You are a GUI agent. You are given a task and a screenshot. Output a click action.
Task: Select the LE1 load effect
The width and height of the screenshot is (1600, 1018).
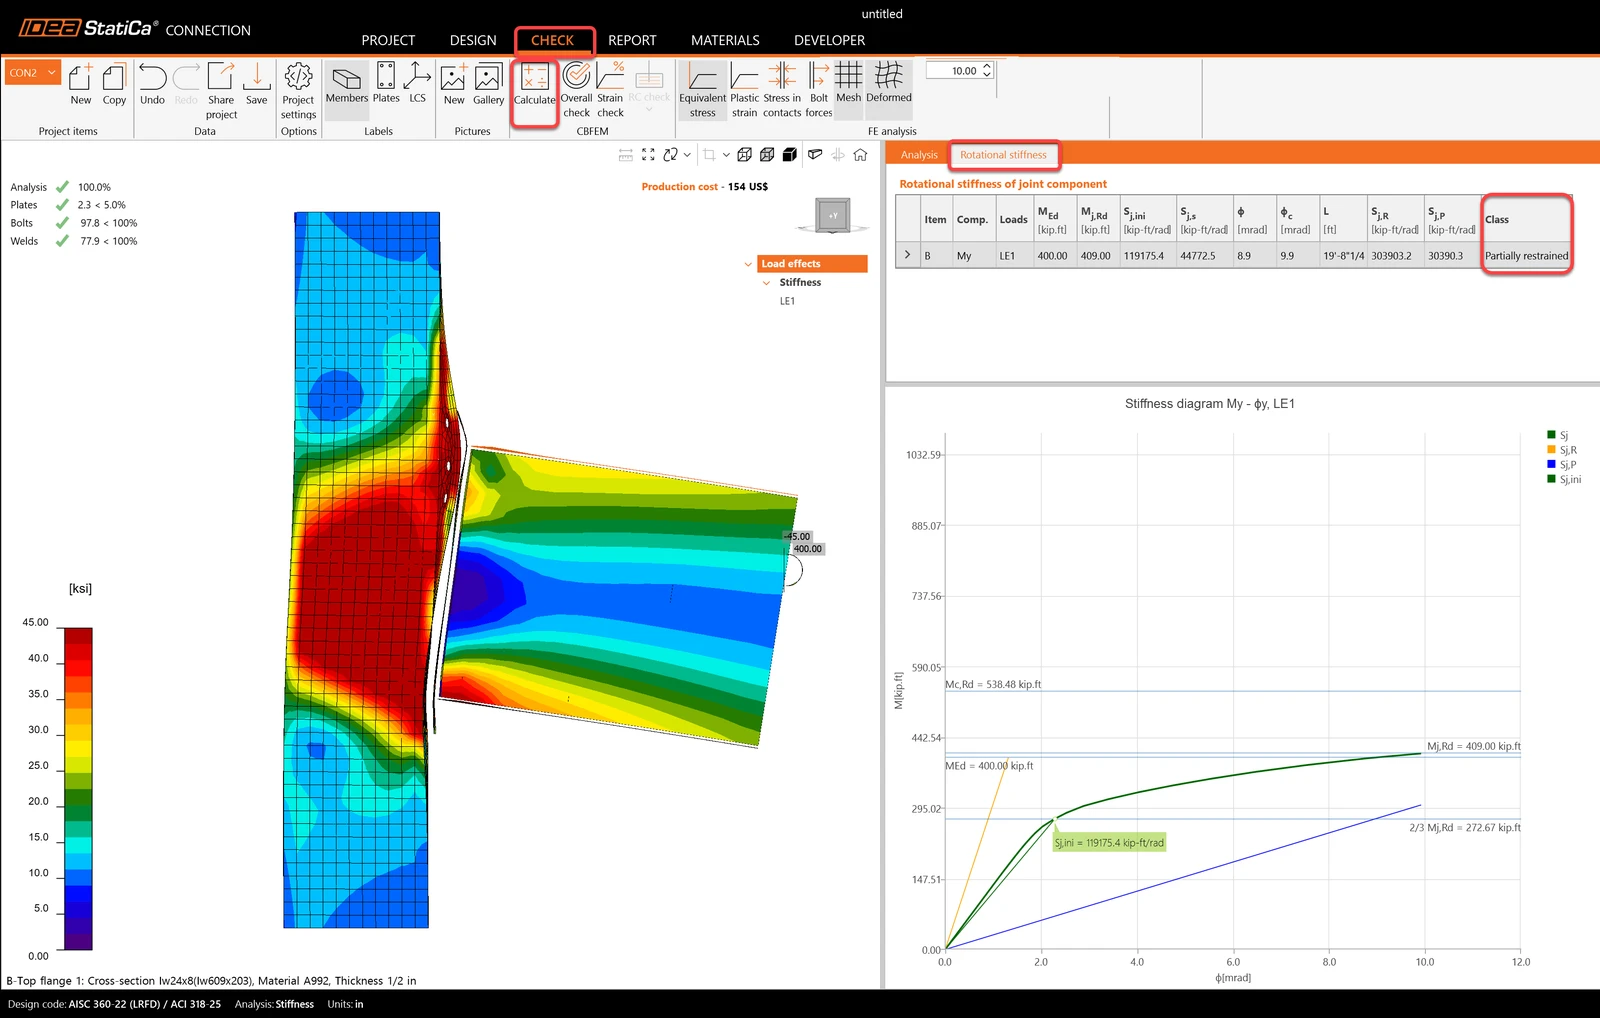coord(787,301)
